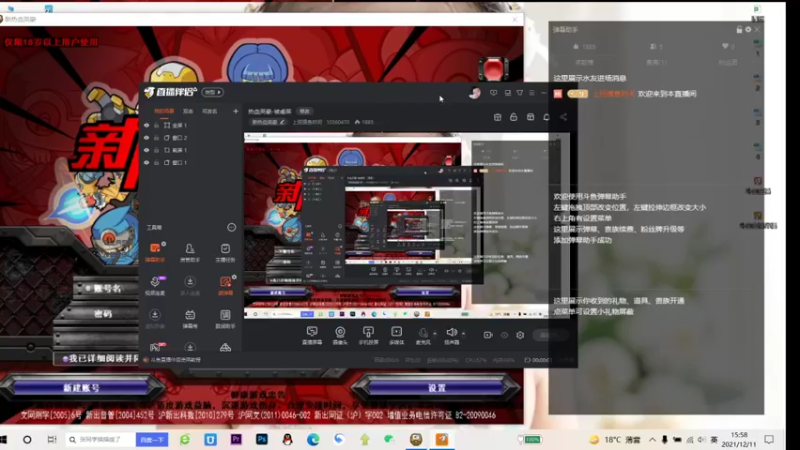Viewport: 800px width, 450px height.
Task: Expand the mode pill next to the 直播伴侣 logo
Action: [x=212, y=92]
